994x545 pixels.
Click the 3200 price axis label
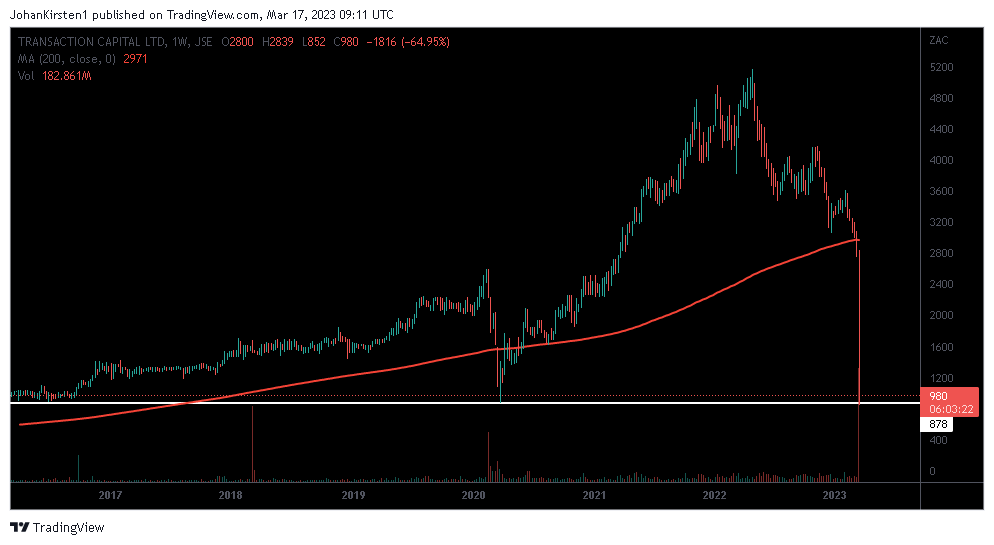(x=941, y=222)
